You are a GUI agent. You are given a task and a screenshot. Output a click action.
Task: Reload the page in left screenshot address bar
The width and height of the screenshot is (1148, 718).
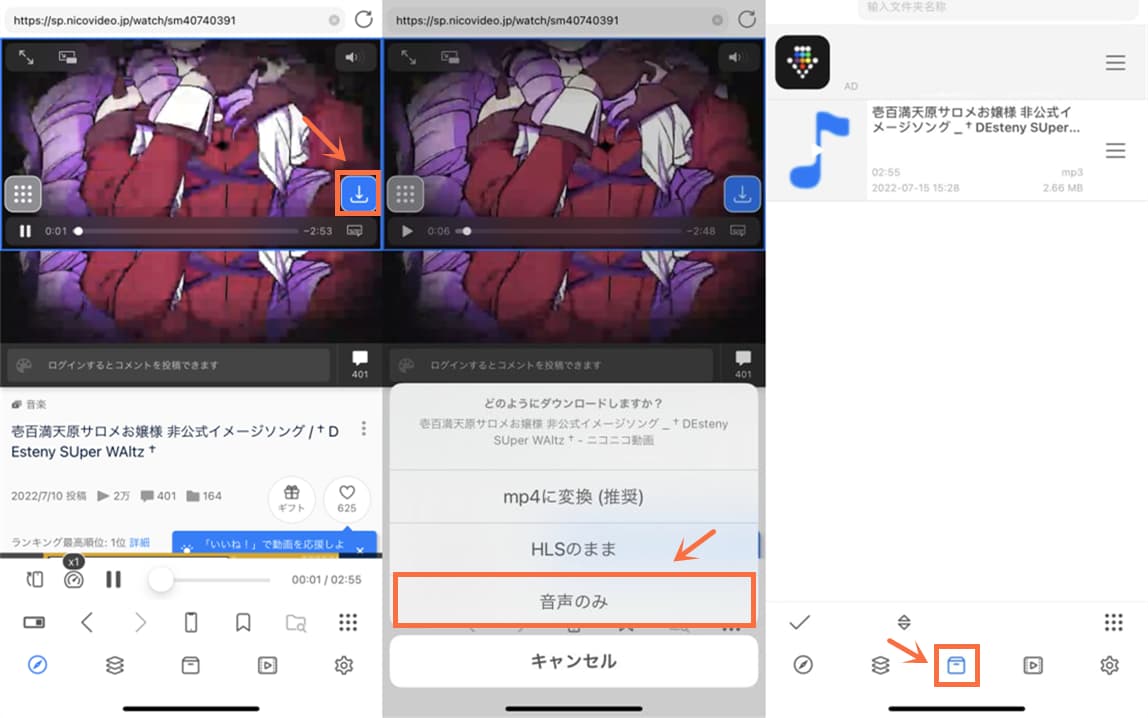coord(364,20)
